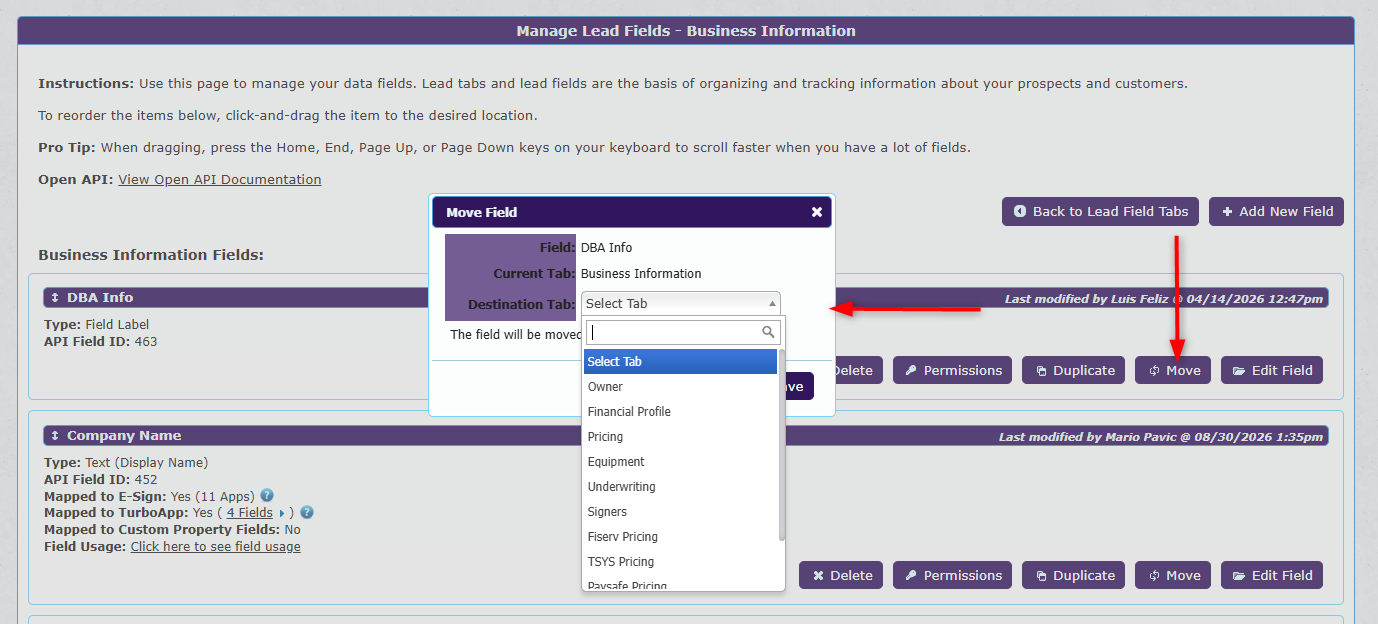1378x624 pixels.
Task: Choose the highlighted Select Tab option
Action: point(680,361)
